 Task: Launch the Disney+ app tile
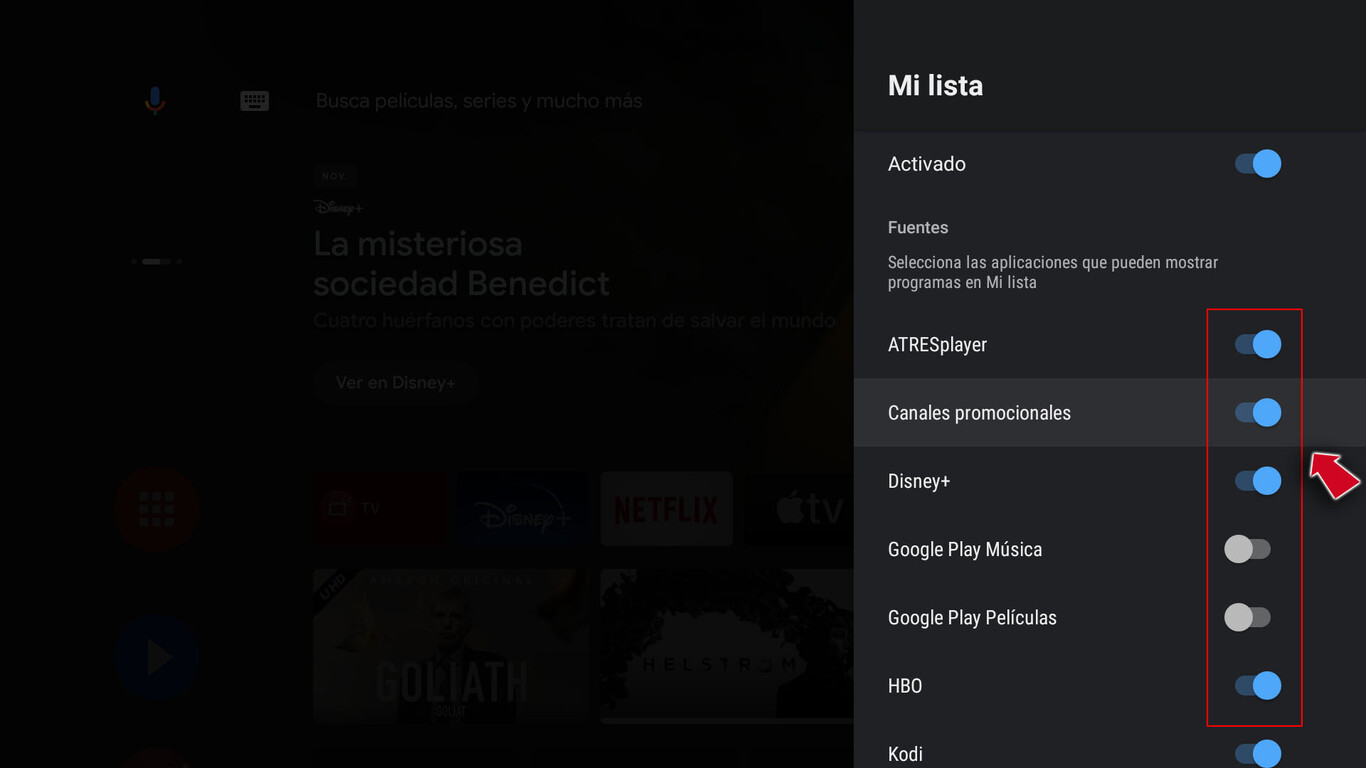coord(523,509)
